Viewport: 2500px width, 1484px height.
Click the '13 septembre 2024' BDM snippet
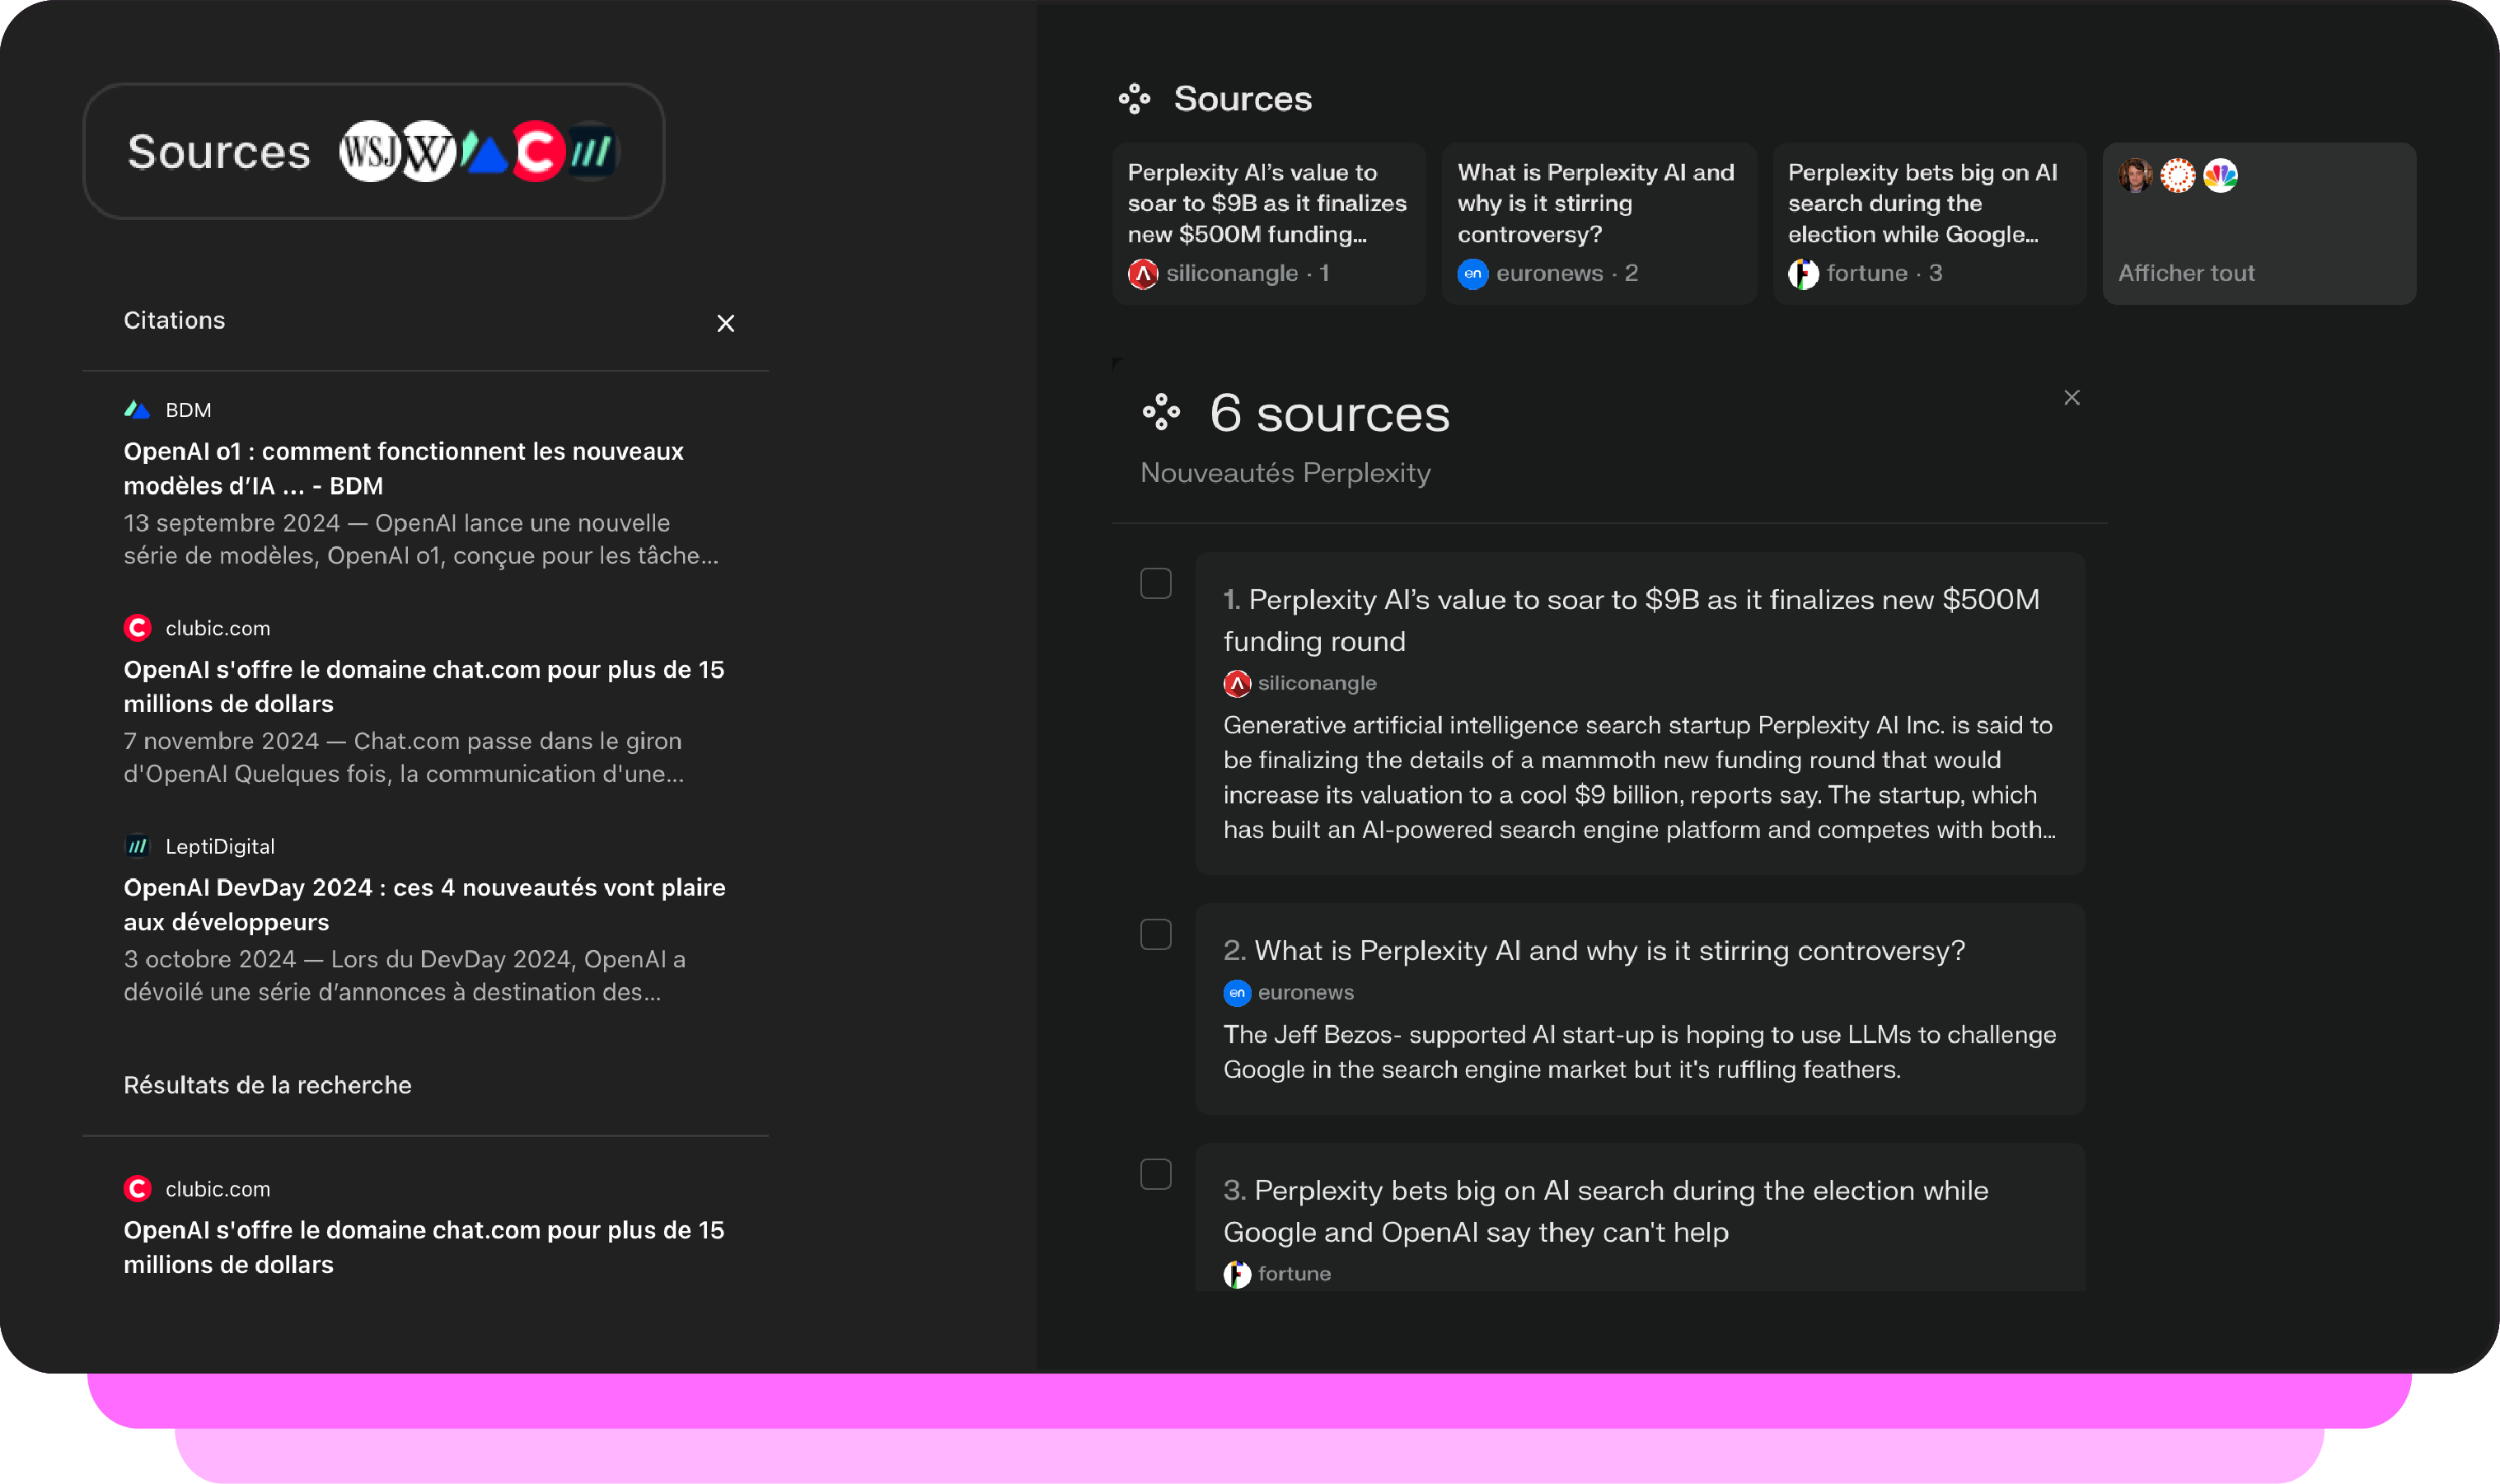[421, 540]
